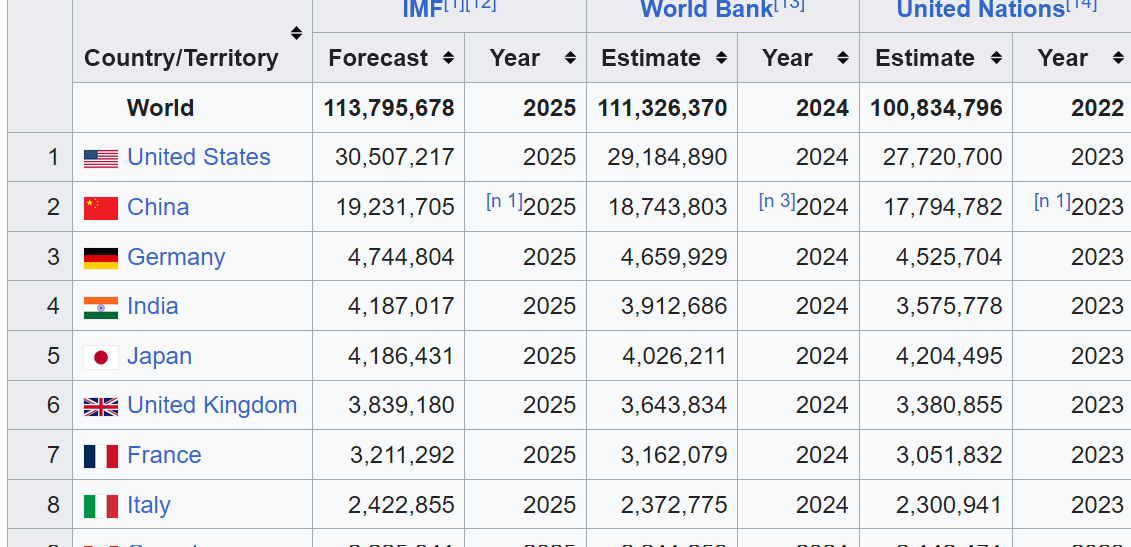Select Italy forecast 2,422,855
This screenshot has height=547, width=1131.
tap(401, 505)
